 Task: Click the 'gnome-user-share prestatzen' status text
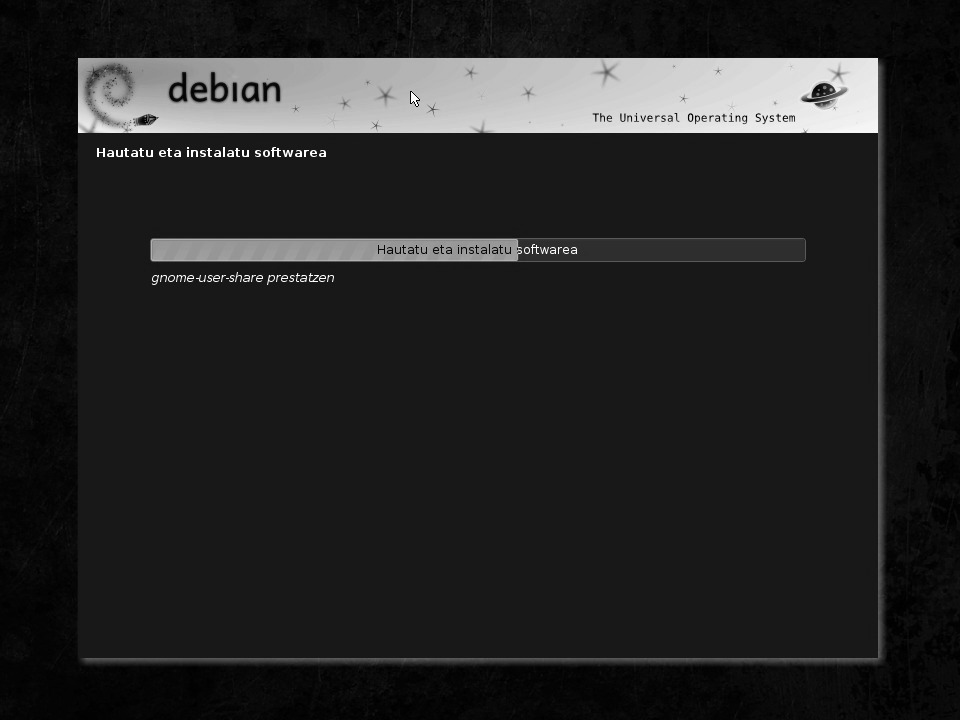243,278
